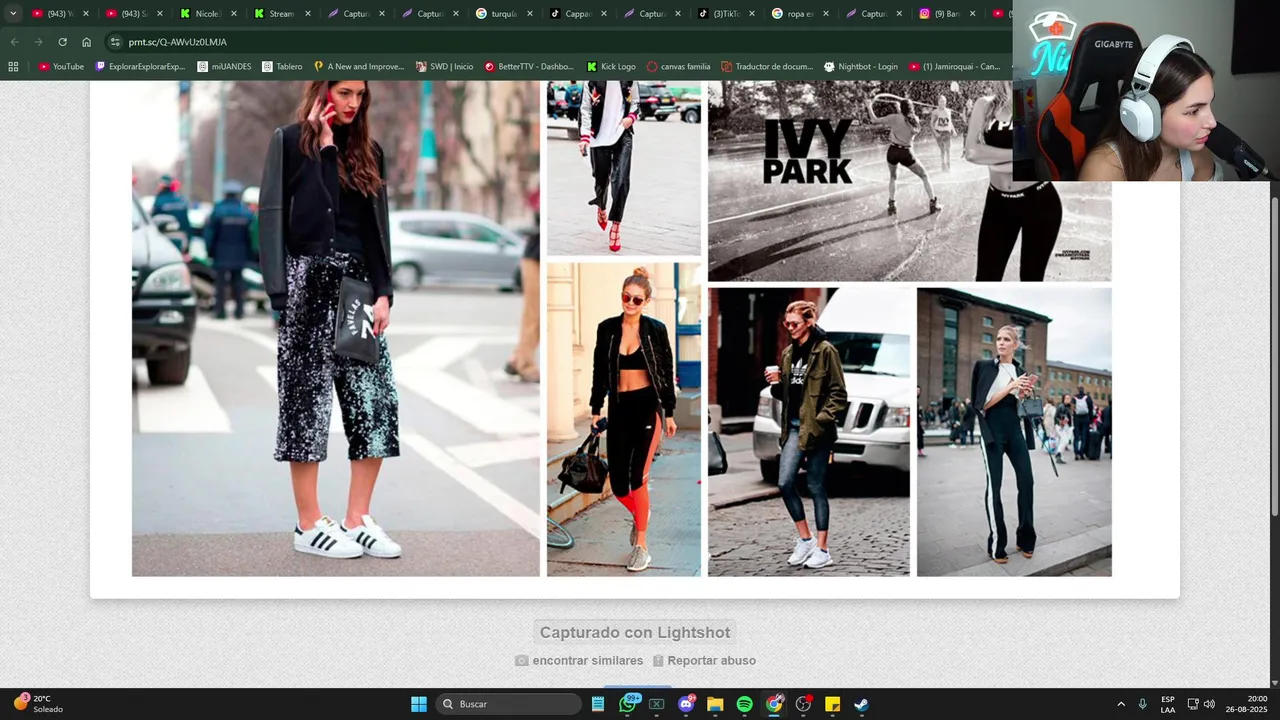
Task: Open the tab search dropdown arrow
Action: pos(13,14)
